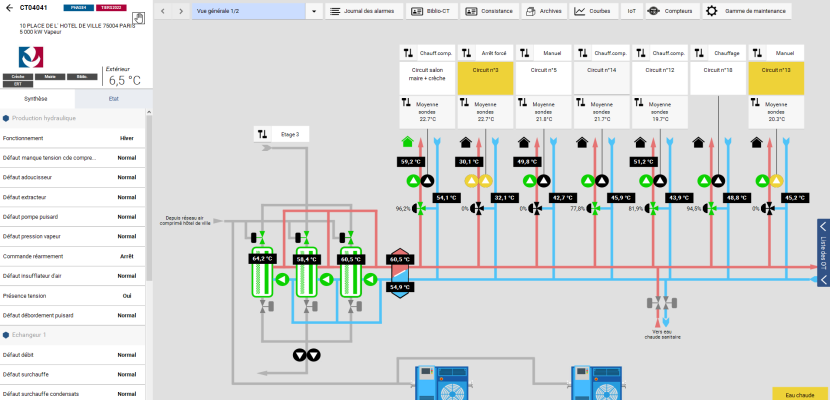The width and height of the screenshot is (830, 400).
Task: Click the green house icon of salon circuit
Action: [x=407, y=142]
